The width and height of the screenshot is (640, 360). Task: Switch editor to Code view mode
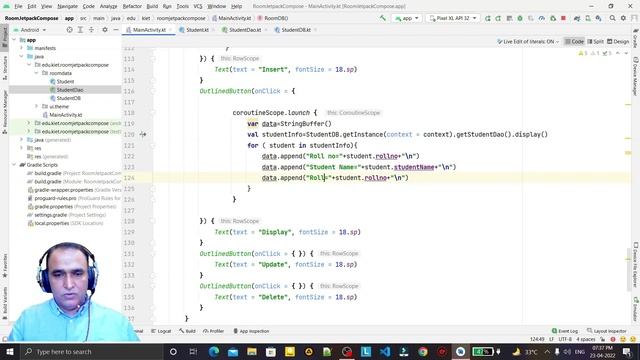coord(574,42)
